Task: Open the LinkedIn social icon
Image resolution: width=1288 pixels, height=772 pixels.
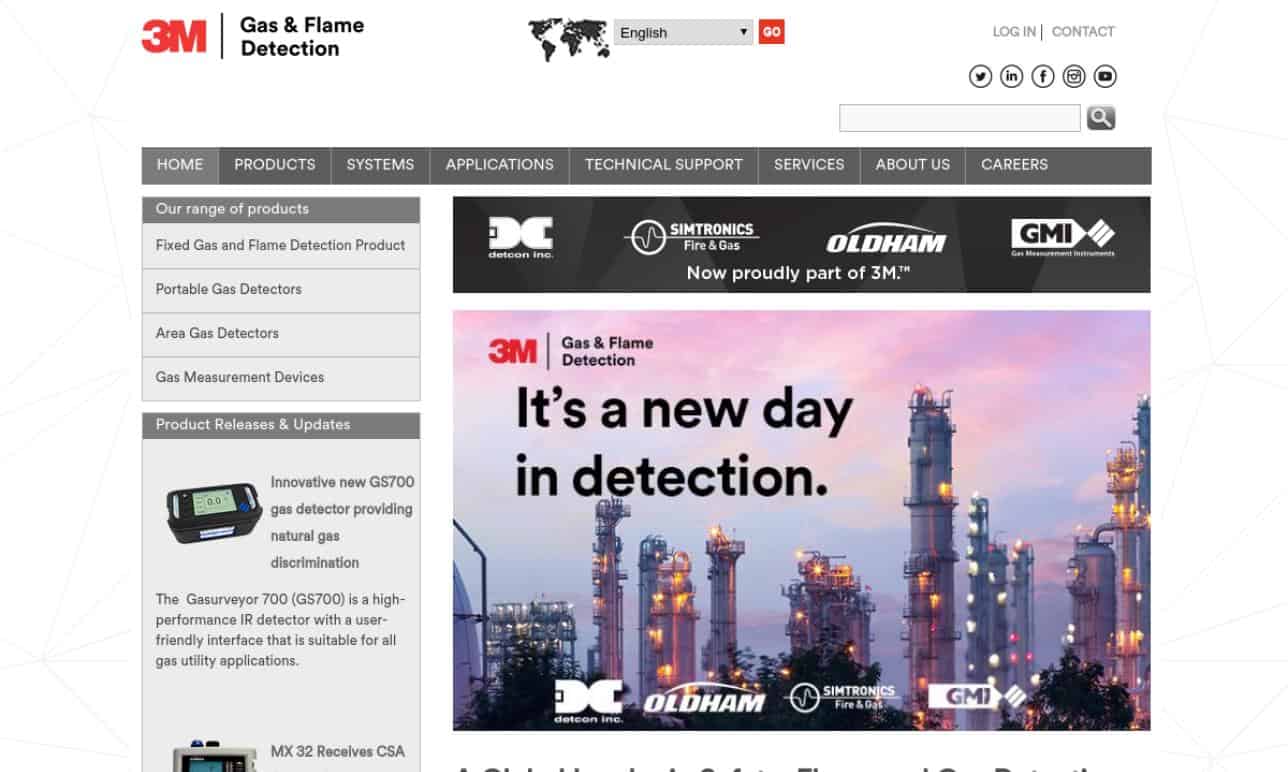Action: 1011,76
